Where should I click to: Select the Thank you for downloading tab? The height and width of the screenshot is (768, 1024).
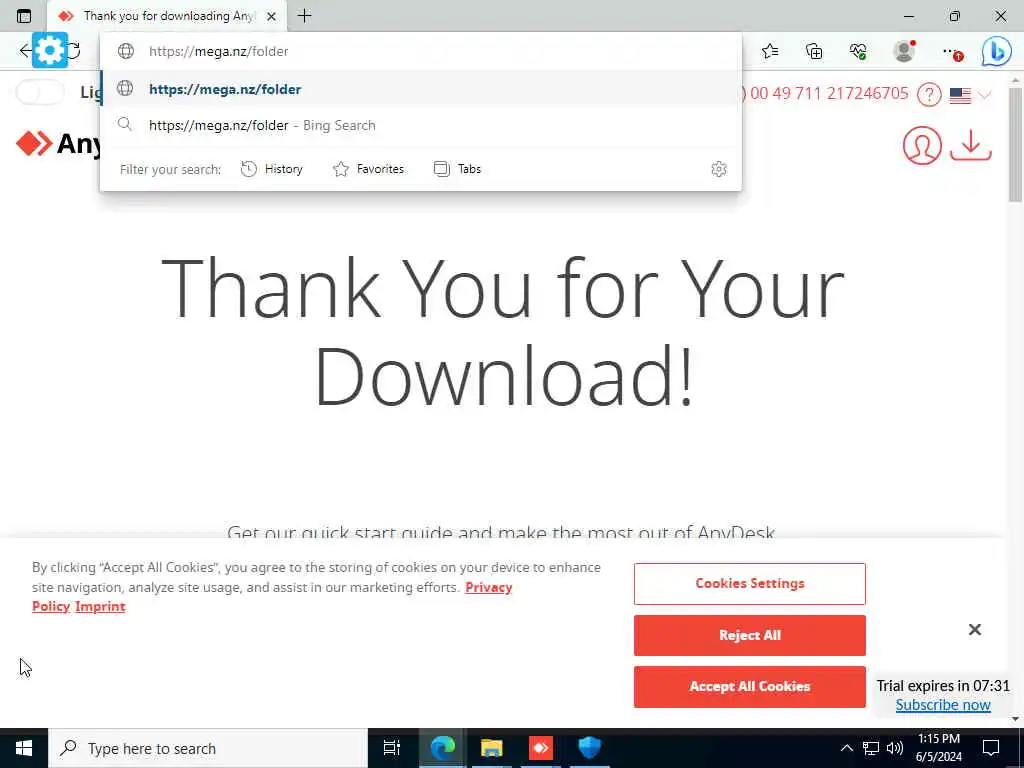(x=167, y=16)
